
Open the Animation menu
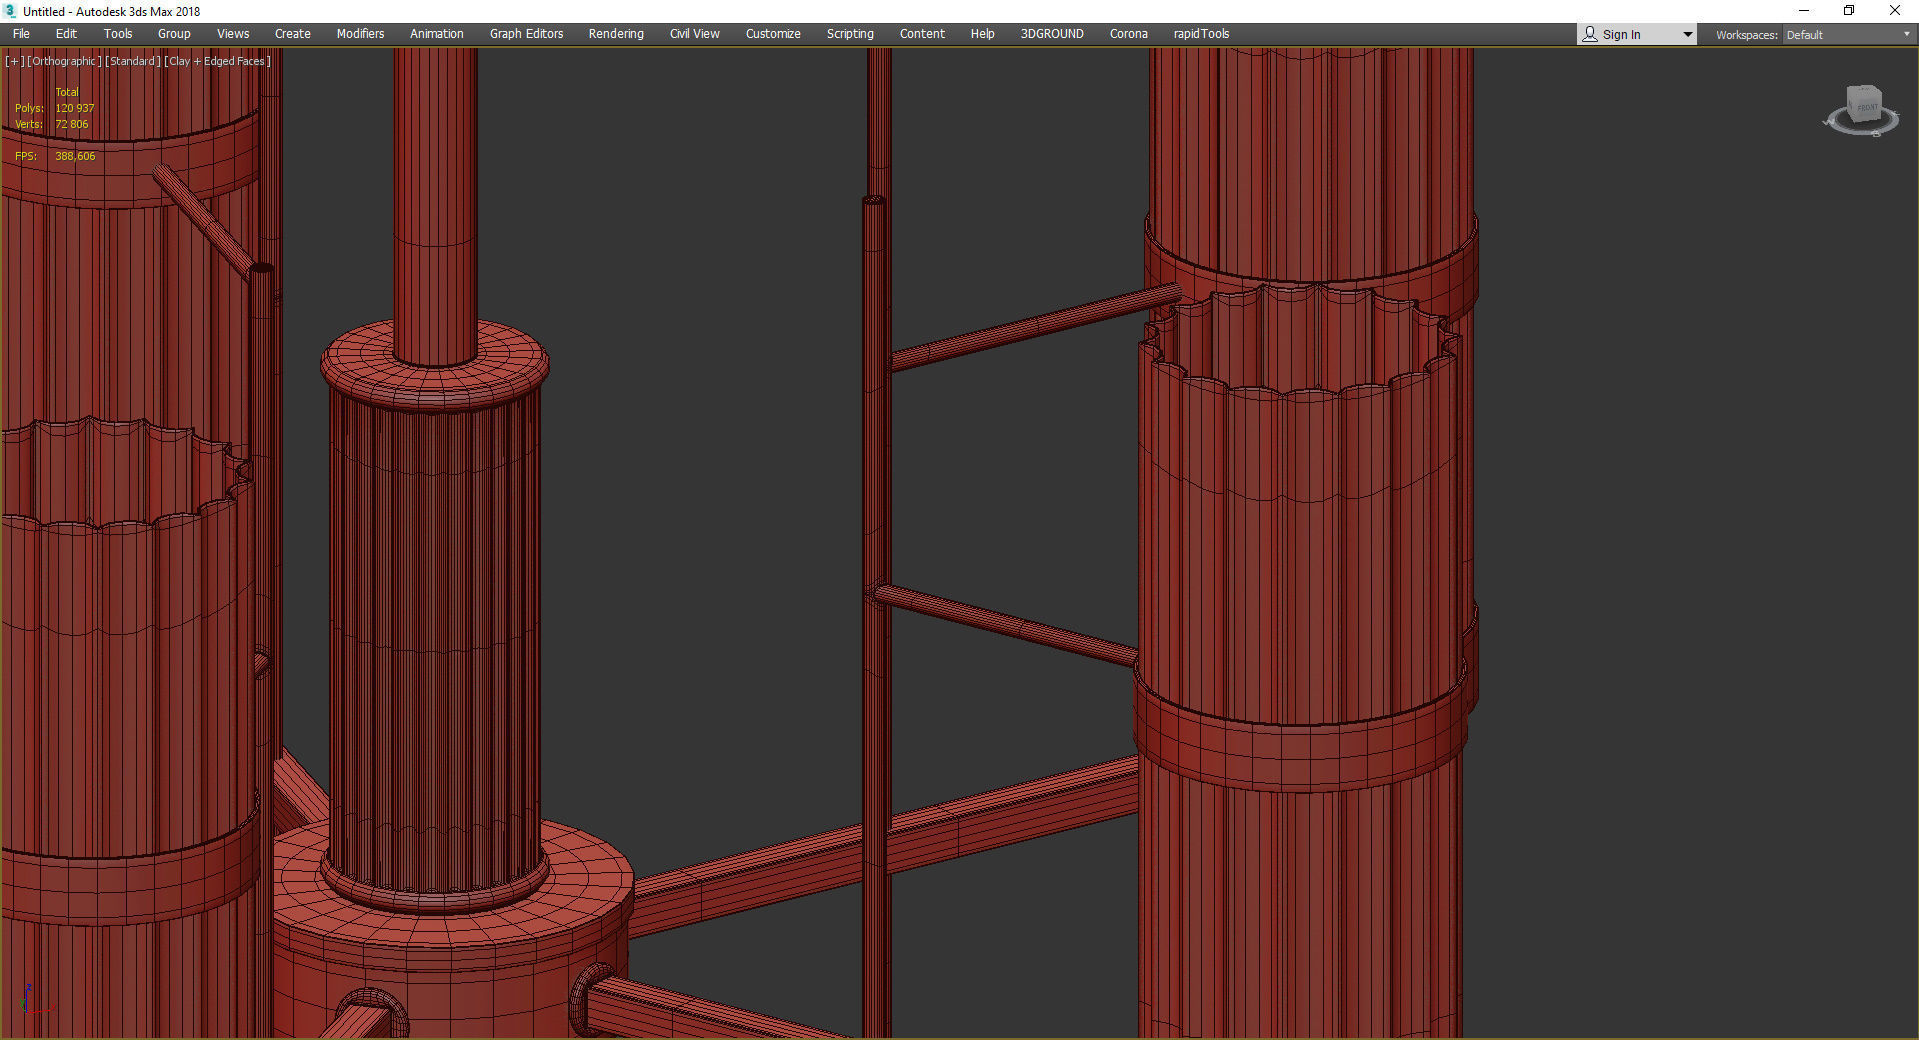(x=437, y=34)
